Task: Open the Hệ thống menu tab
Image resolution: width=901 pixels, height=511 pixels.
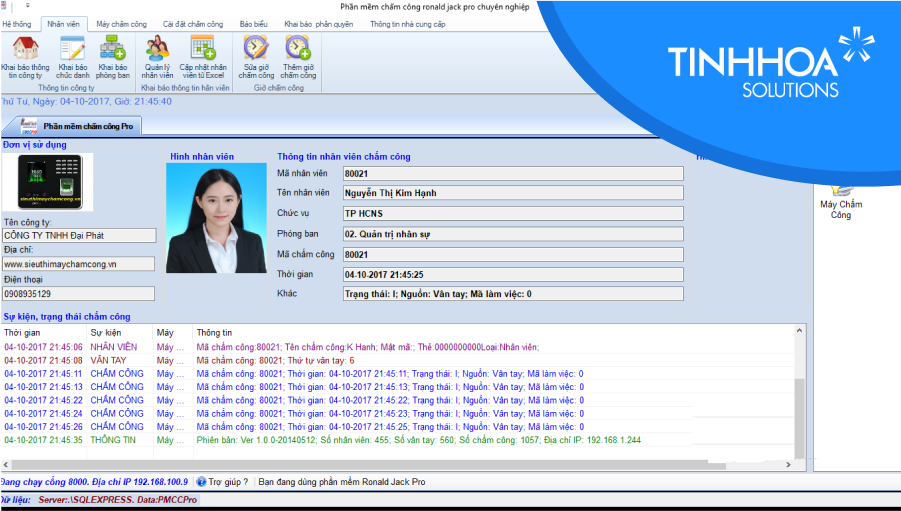Action: pos(17,24)
